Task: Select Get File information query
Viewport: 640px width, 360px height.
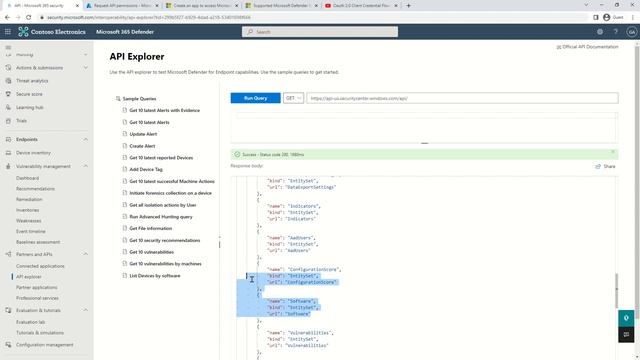Action: pyautogui.click(x=151, y=229)
